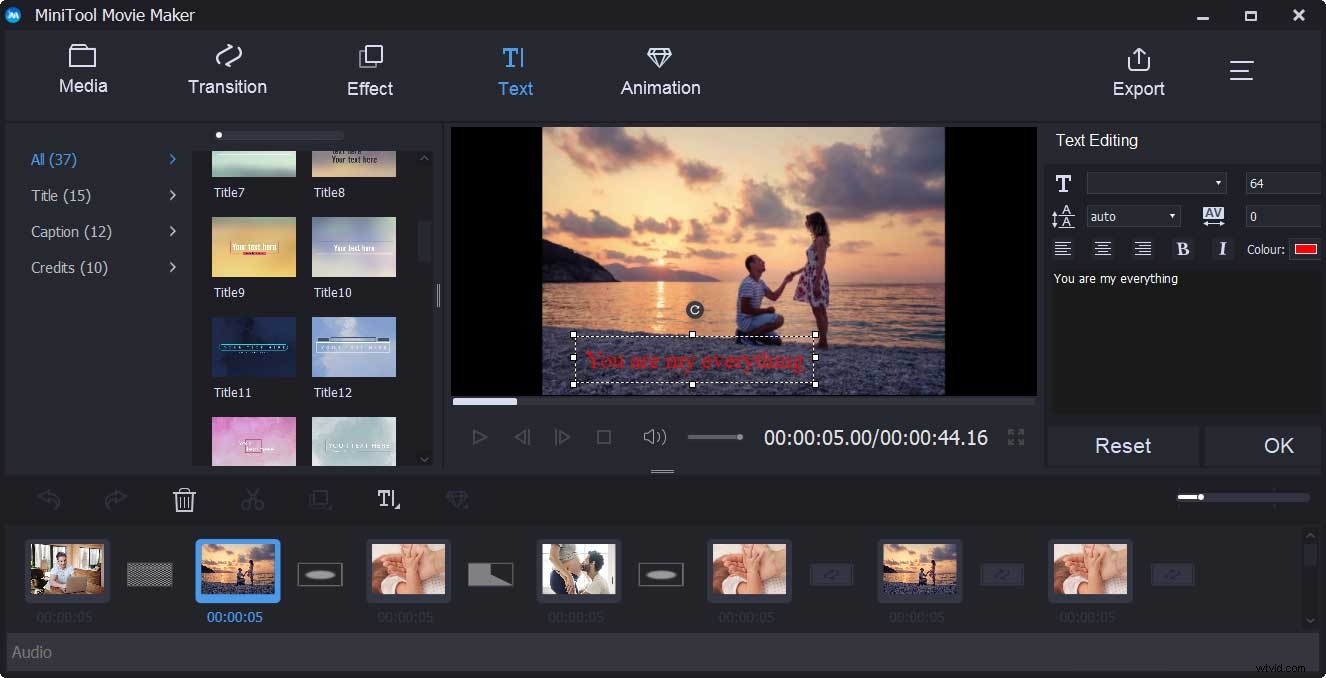Image resolution: width=1326 pixels, height=678 pixels.
Task: Open text options from the timeline toolbar
Action: (388, 499)
